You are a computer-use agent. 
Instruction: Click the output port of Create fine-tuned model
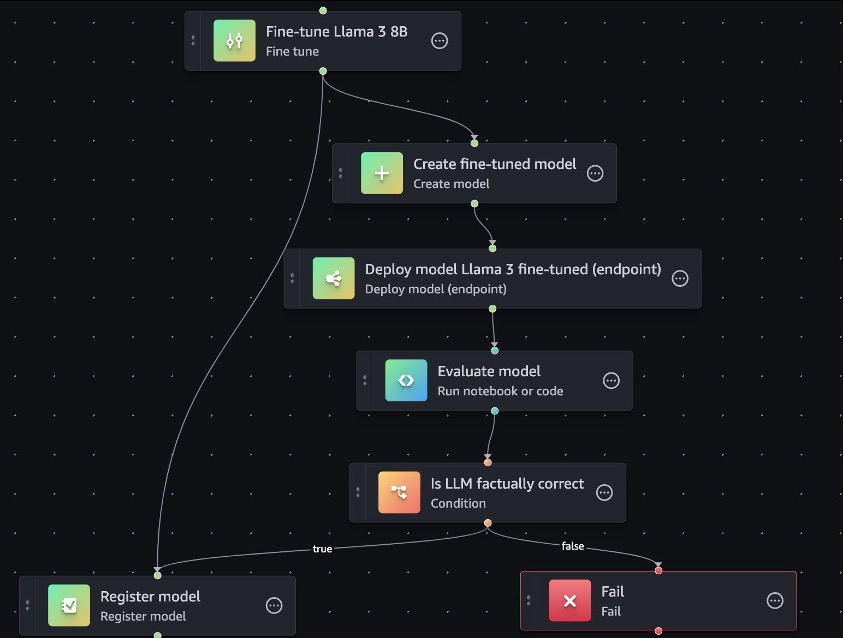click(x=474, y=204)
